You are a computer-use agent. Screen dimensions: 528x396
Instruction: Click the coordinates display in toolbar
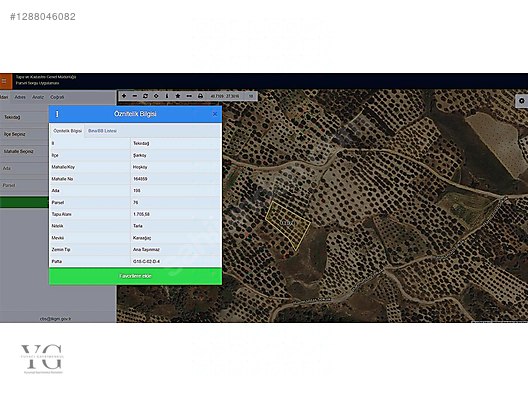point(225,96)
